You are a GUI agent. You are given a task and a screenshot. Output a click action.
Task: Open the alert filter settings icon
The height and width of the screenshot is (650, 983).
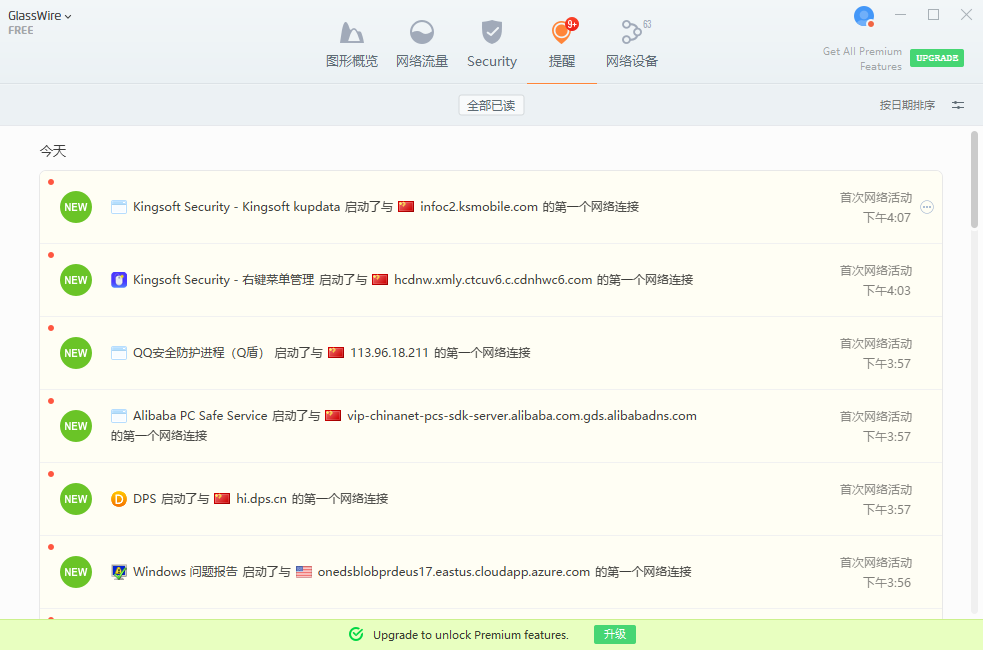click(958, 105)
